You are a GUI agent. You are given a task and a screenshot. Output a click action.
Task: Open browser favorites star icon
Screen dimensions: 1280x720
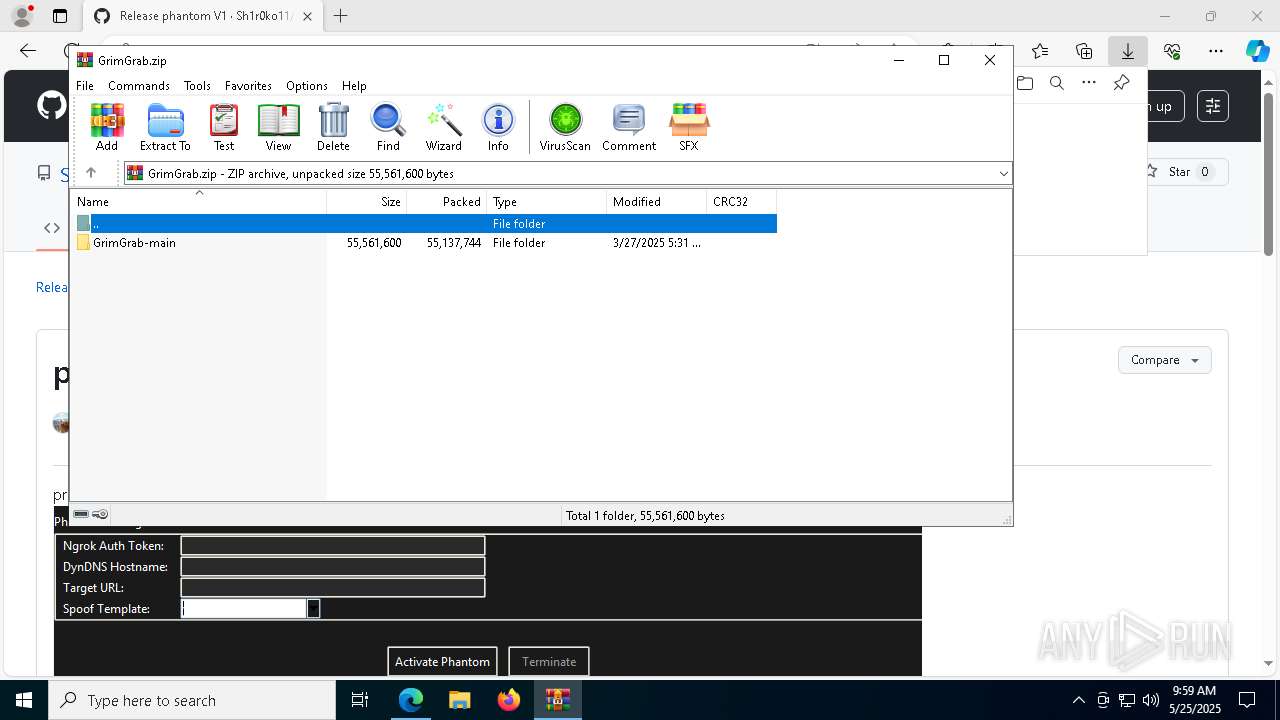coord(1040,51)
